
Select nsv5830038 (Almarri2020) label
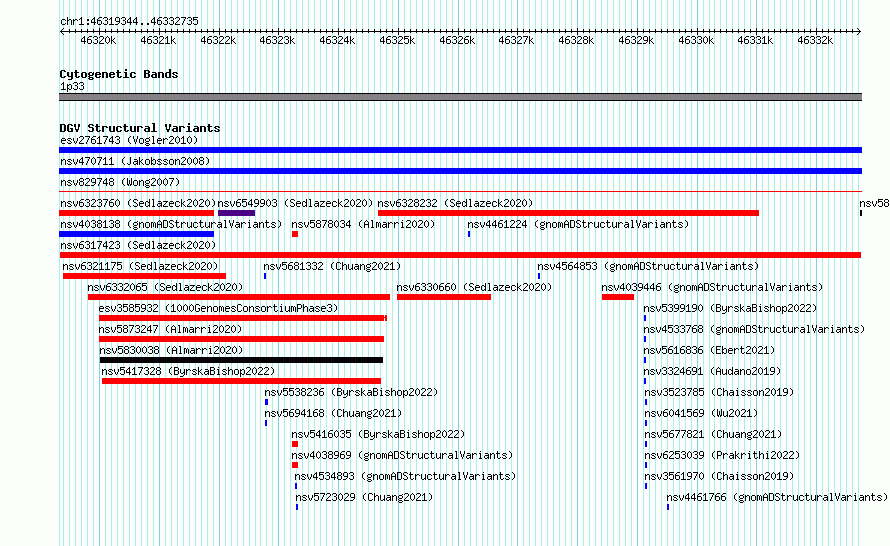click(171, 350)
